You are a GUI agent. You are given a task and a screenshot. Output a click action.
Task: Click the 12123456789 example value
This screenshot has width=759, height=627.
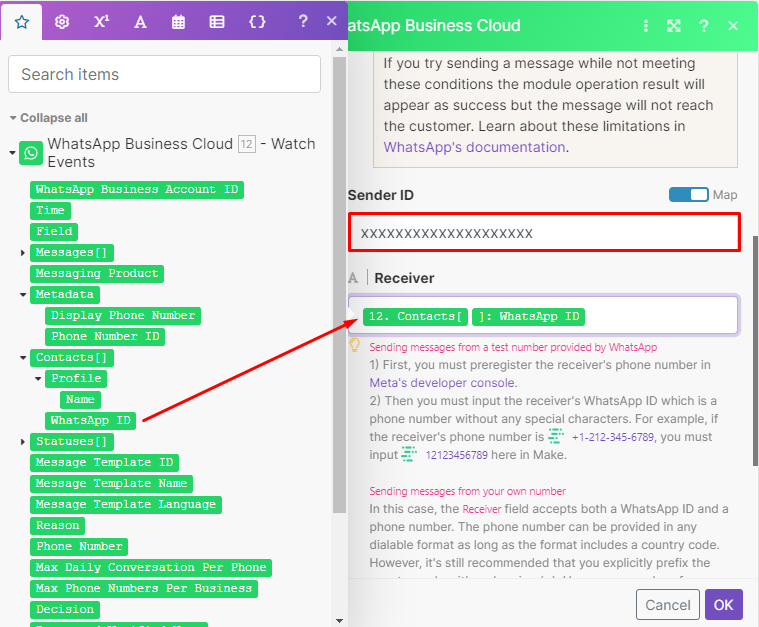456,455
